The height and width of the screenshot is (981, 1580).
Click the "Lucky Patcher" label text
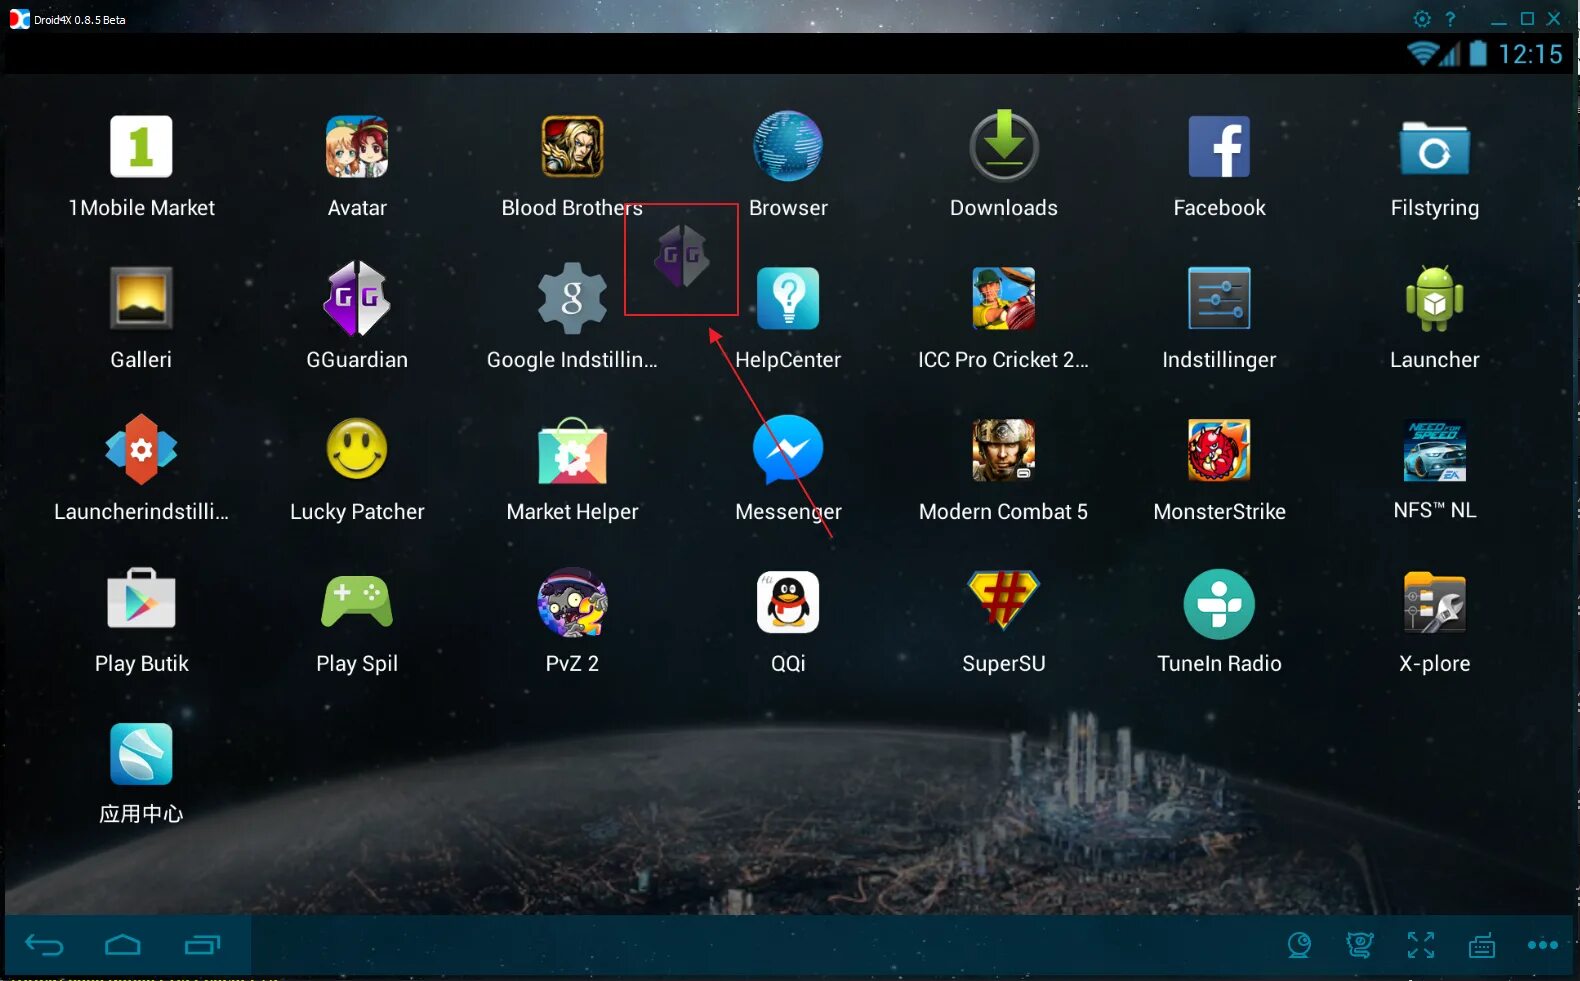click(357, 512)
